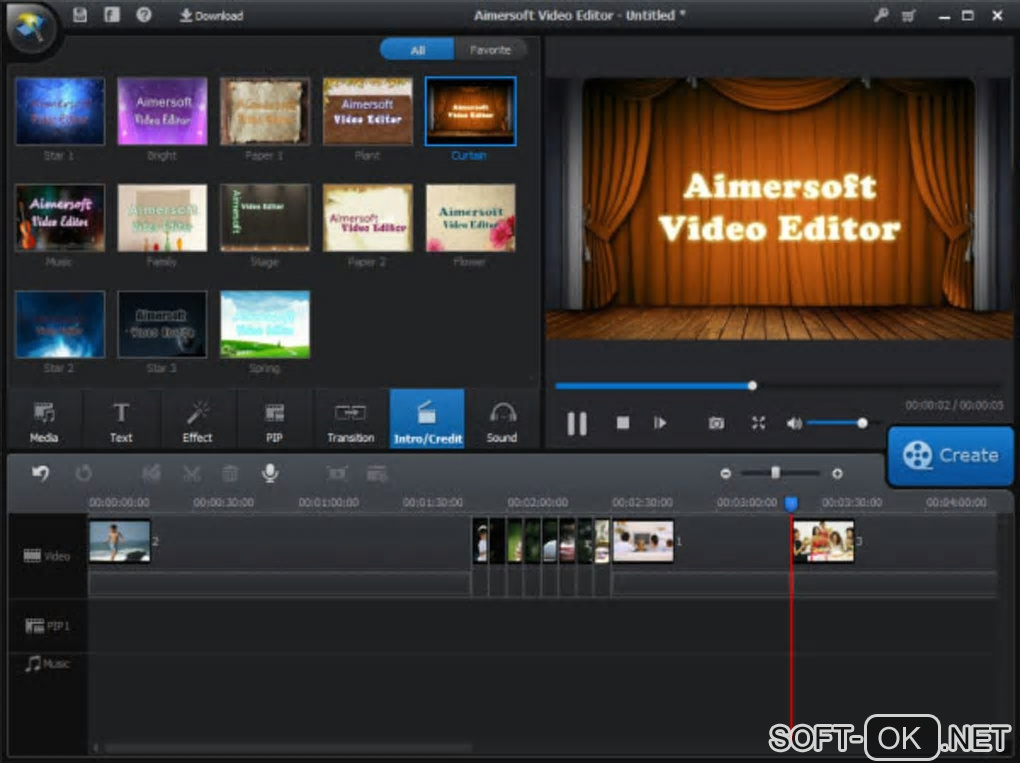This screenshot has height=763, width=1020.
Task: Click the microphone voiceover record icon
Action: pyautogui.click(x=270, y=473)
